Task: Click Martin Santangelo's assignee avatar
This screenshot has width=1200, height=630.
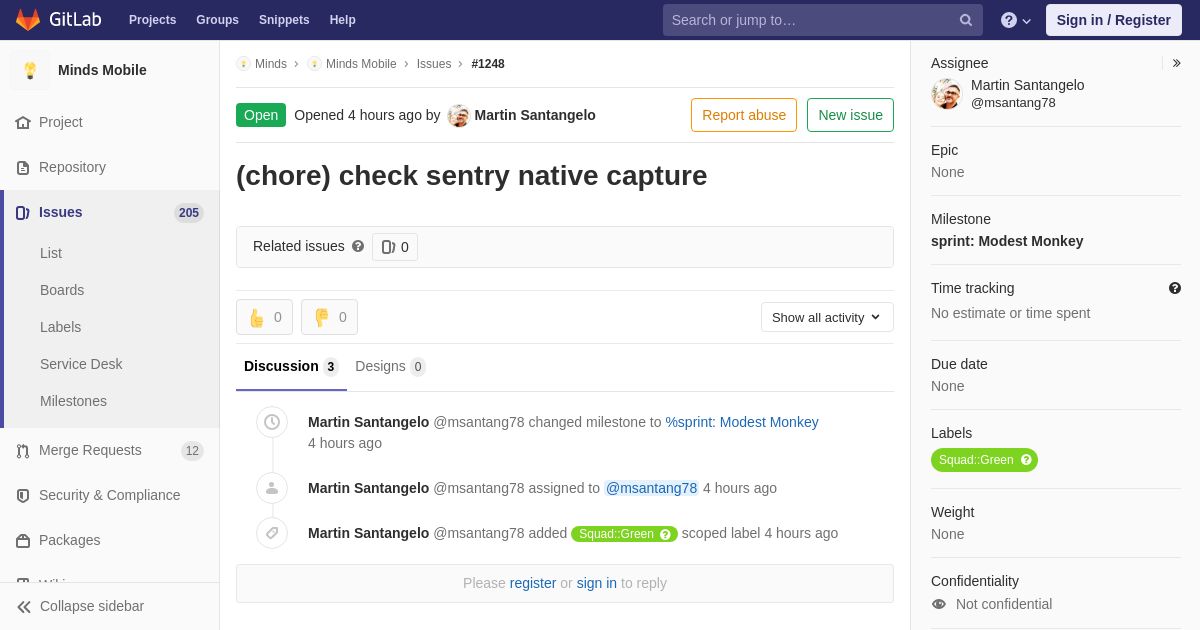Action: 946,94
